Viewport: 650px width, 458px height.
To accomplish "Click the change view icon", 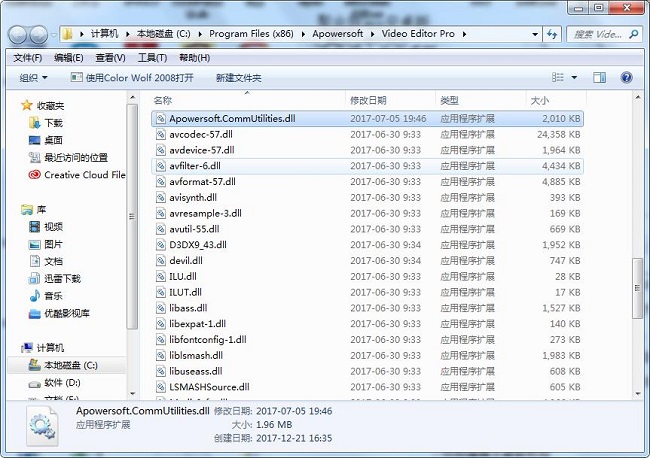I will coord(558,78).
